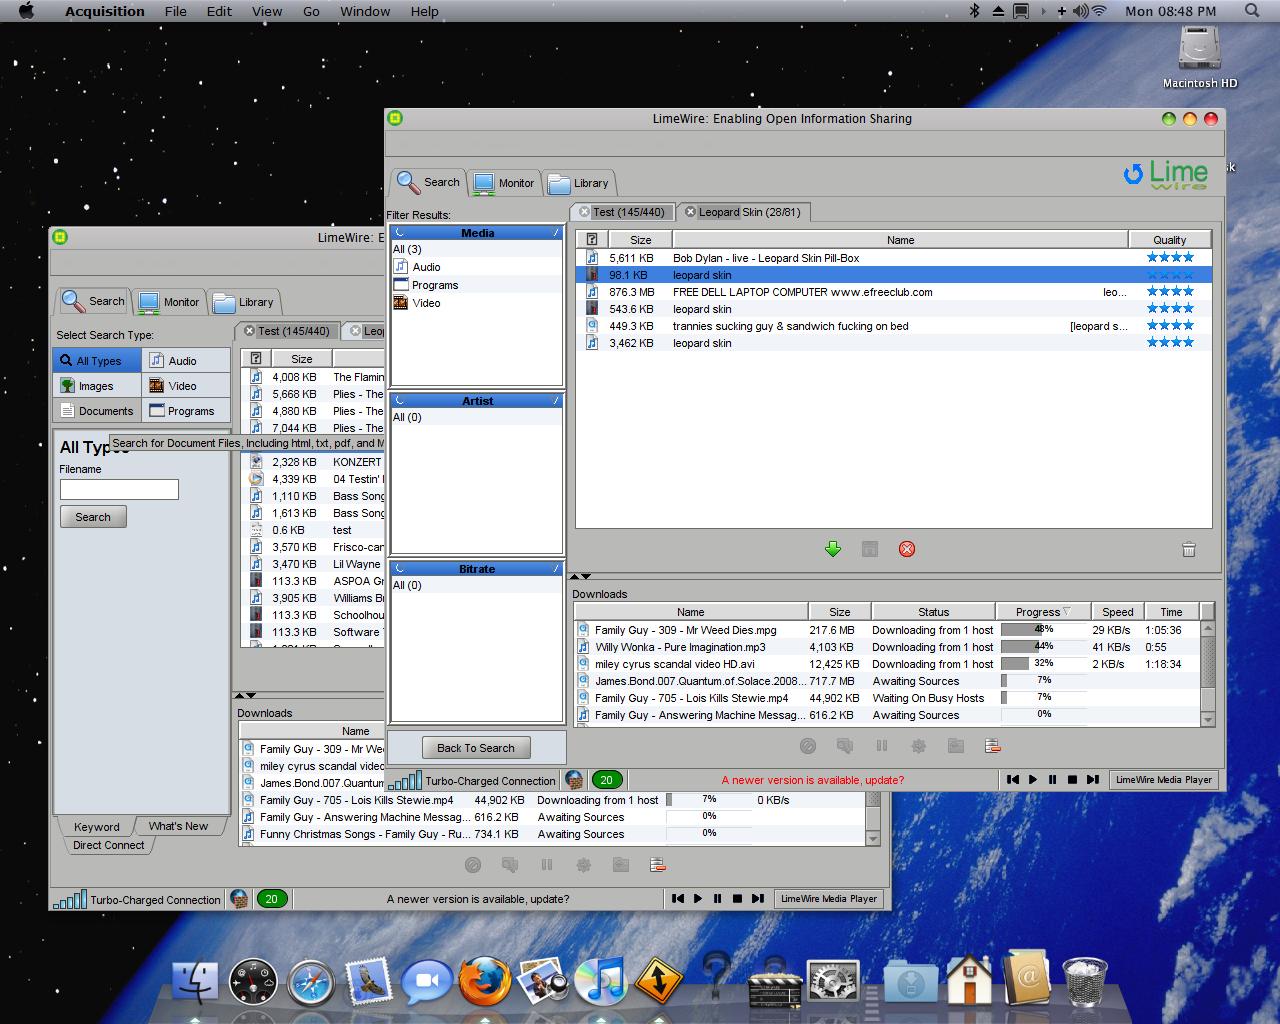This screenshot has width=1280, height=1024.
Task: Click the red update link in front window
Action: pos(813,780)
